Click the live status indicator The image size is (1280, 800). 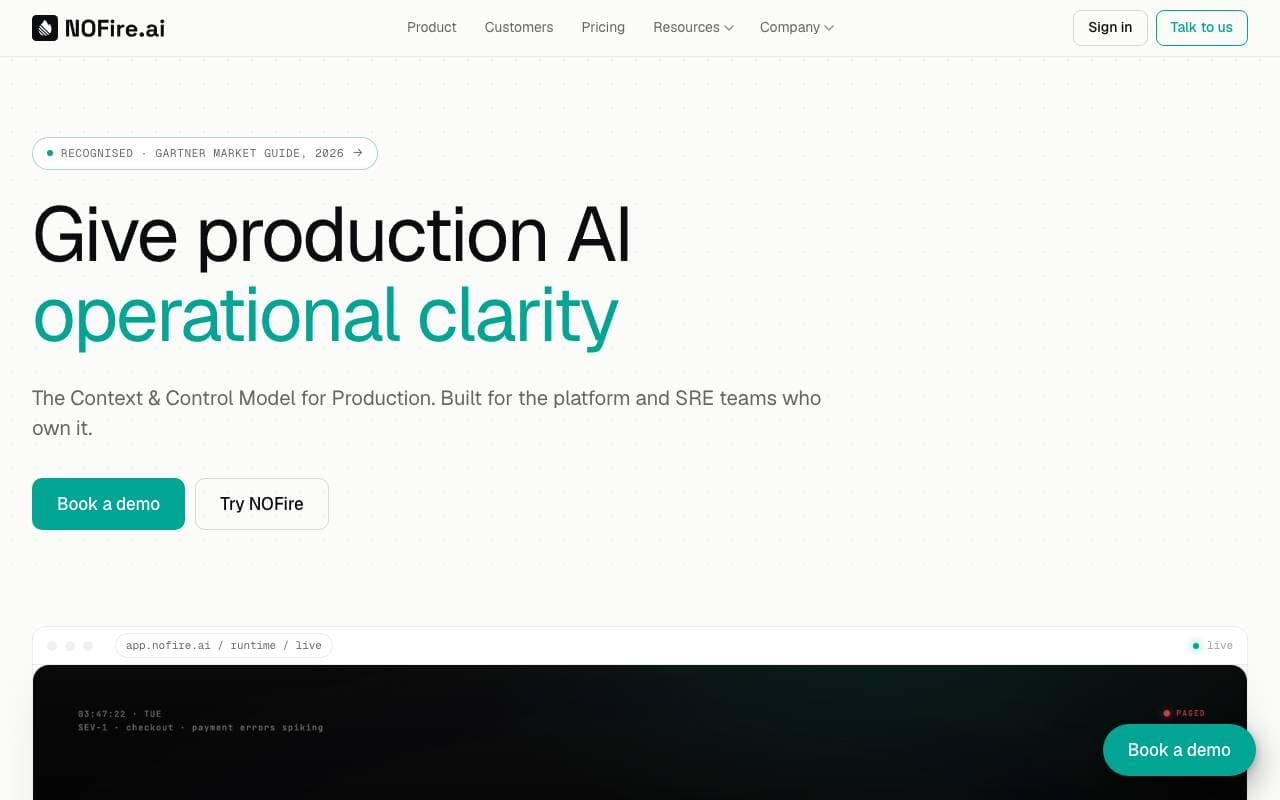pos(1211,645)
